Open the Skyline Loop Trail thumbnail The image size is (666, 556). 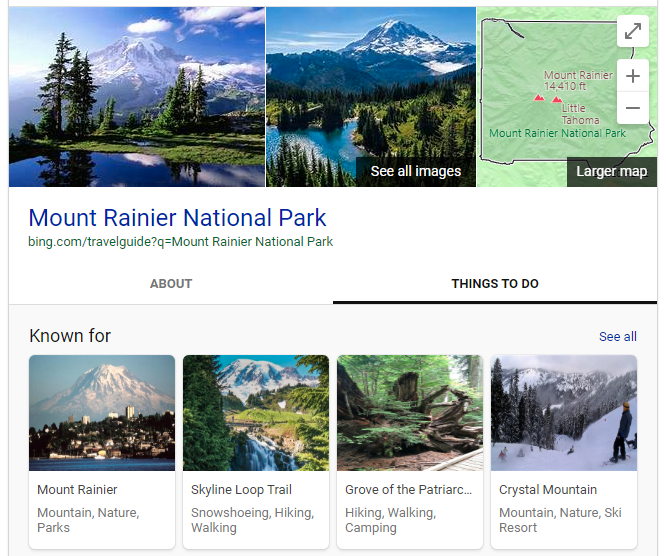[256, 413]
